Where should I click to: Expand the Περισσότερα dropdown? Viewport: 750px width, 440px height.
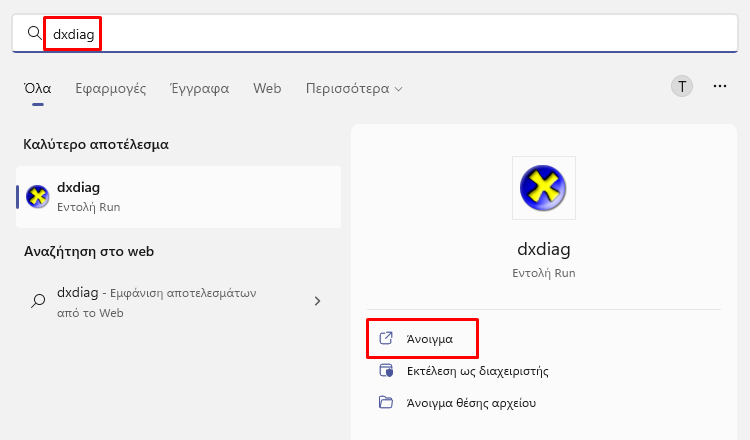354,88
